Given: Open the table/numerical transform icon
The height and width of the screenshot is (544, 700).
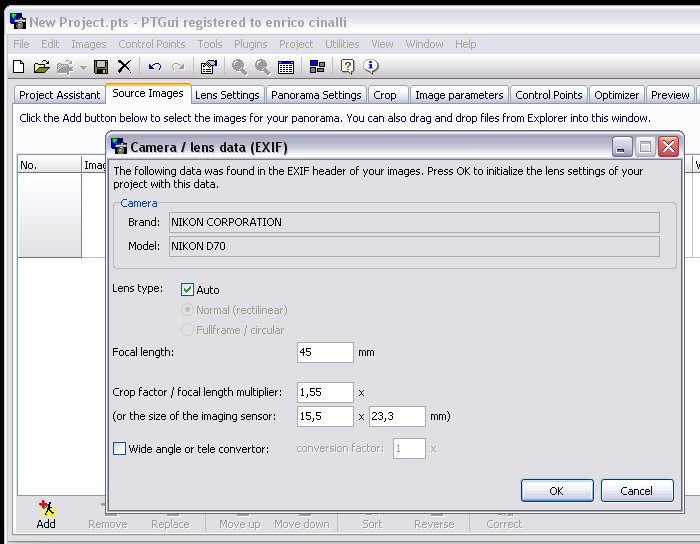Looking at the screenshot, I should click(286, 67).
